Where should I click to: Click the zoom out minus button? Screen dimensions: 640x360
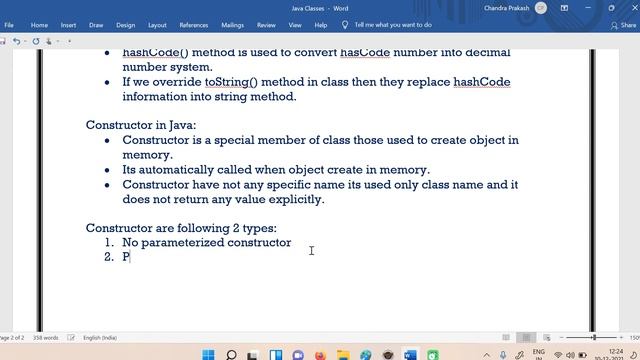tap(561, 338)
